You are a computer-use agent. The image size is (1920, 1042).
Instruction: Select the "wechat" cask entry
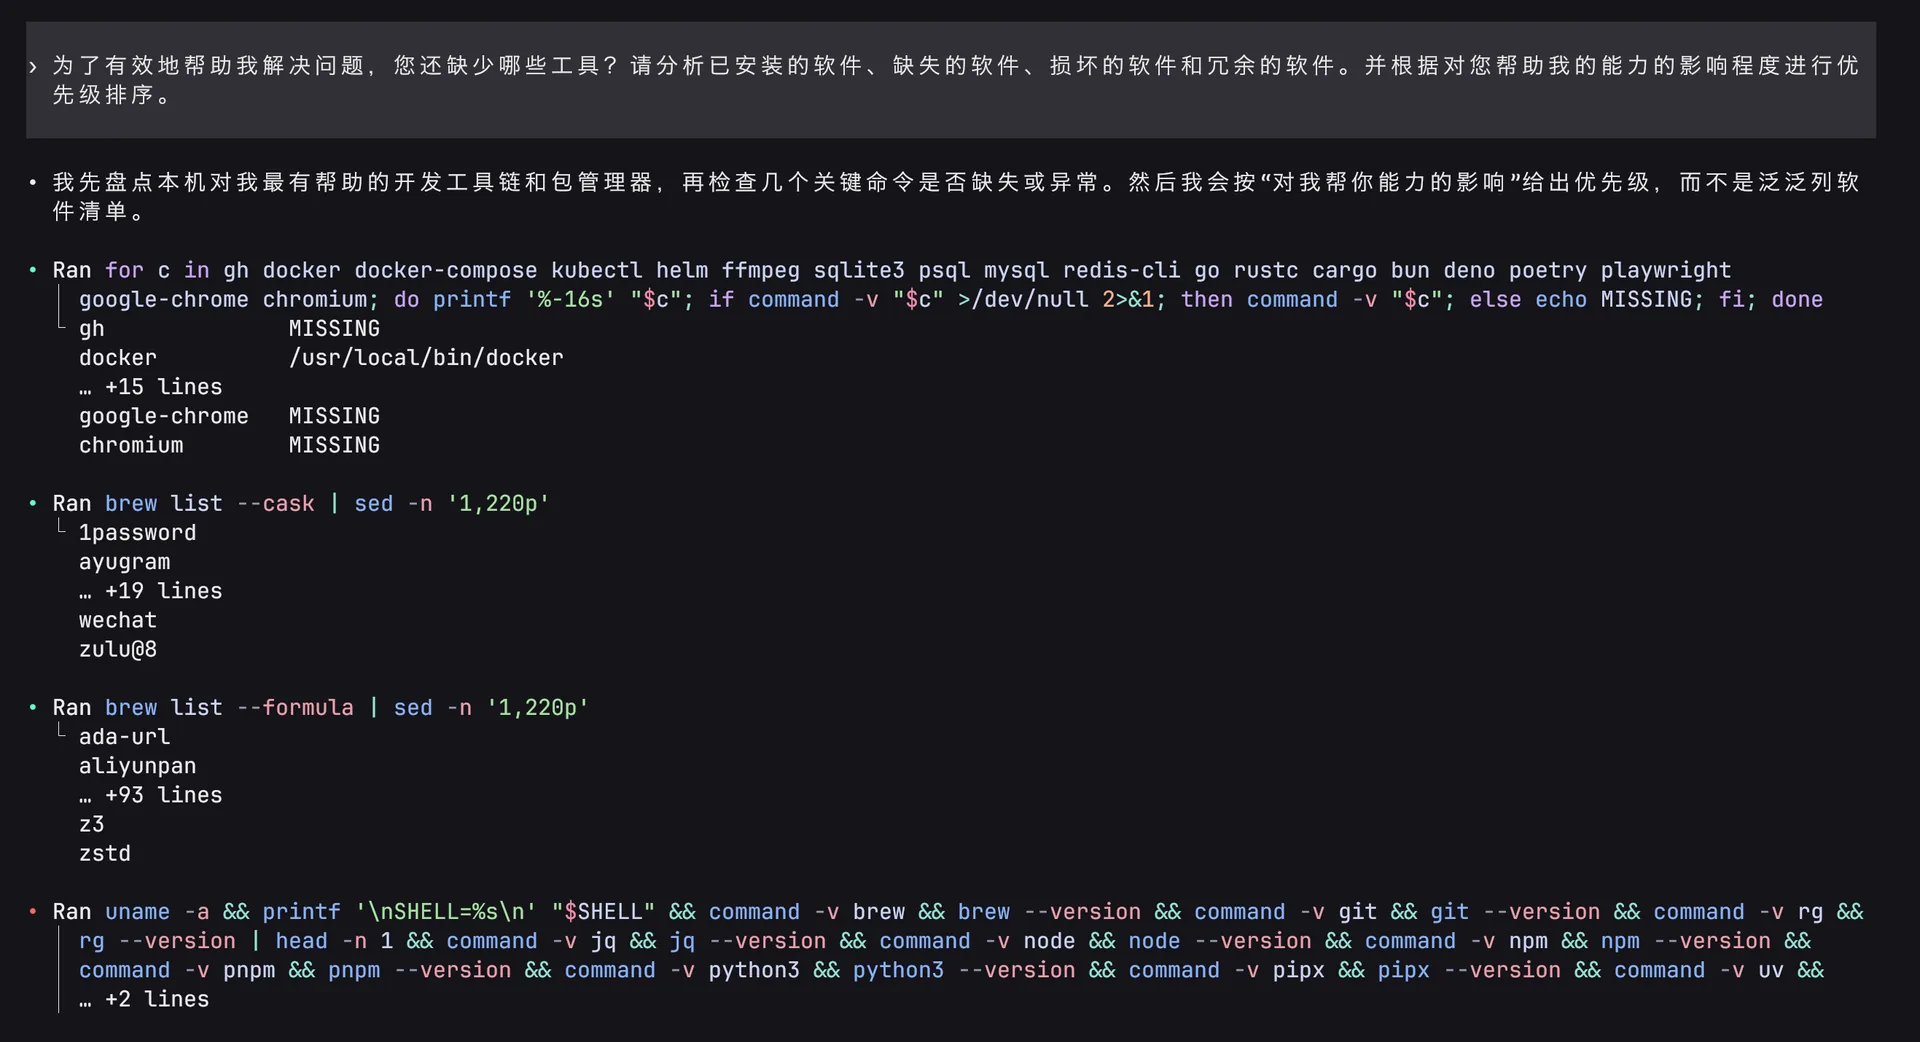pos(117,620)
